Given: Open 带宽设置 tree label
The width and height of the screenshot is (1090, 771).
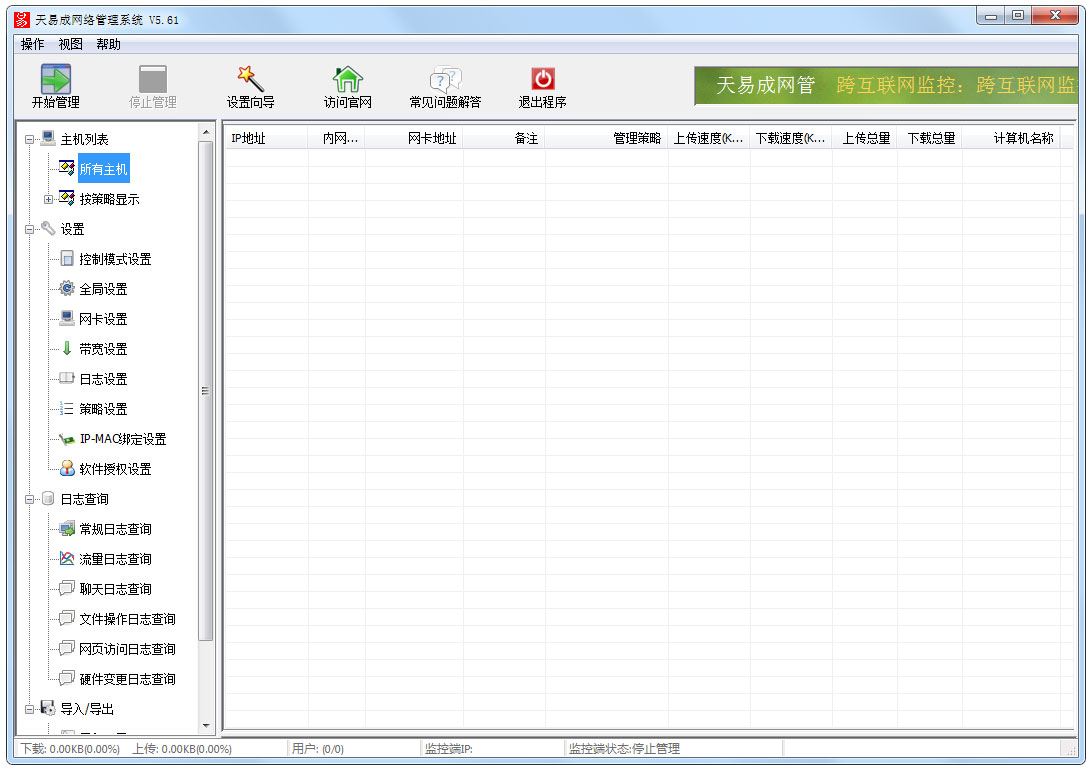Looking at the screenshot, I should click(x=104, y=349).
